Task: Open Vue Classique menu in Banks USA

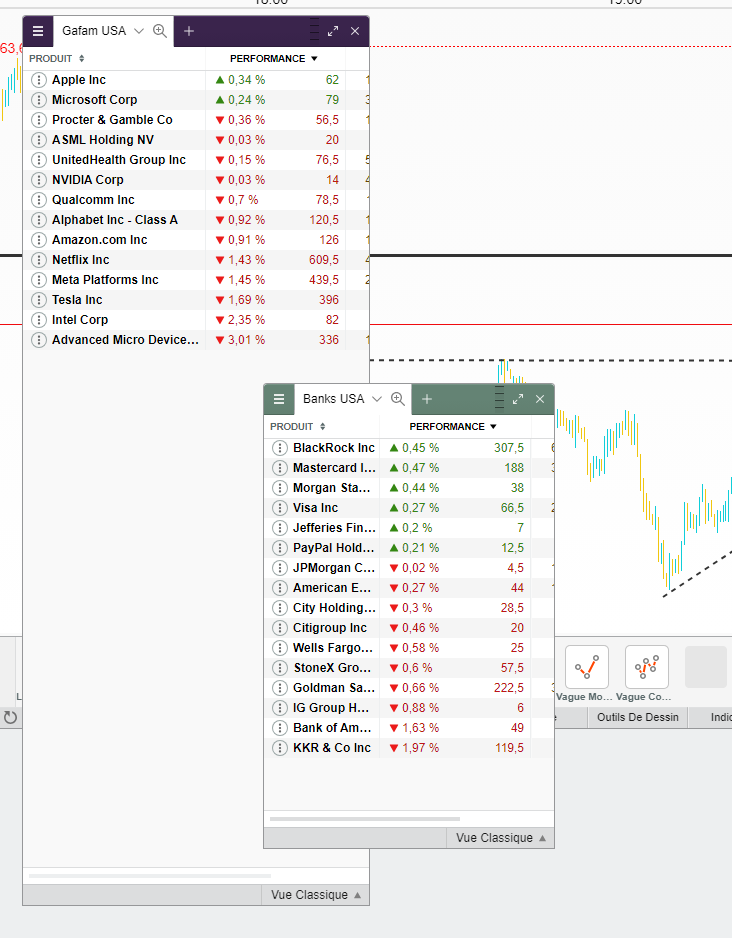Action: point(501,838)
